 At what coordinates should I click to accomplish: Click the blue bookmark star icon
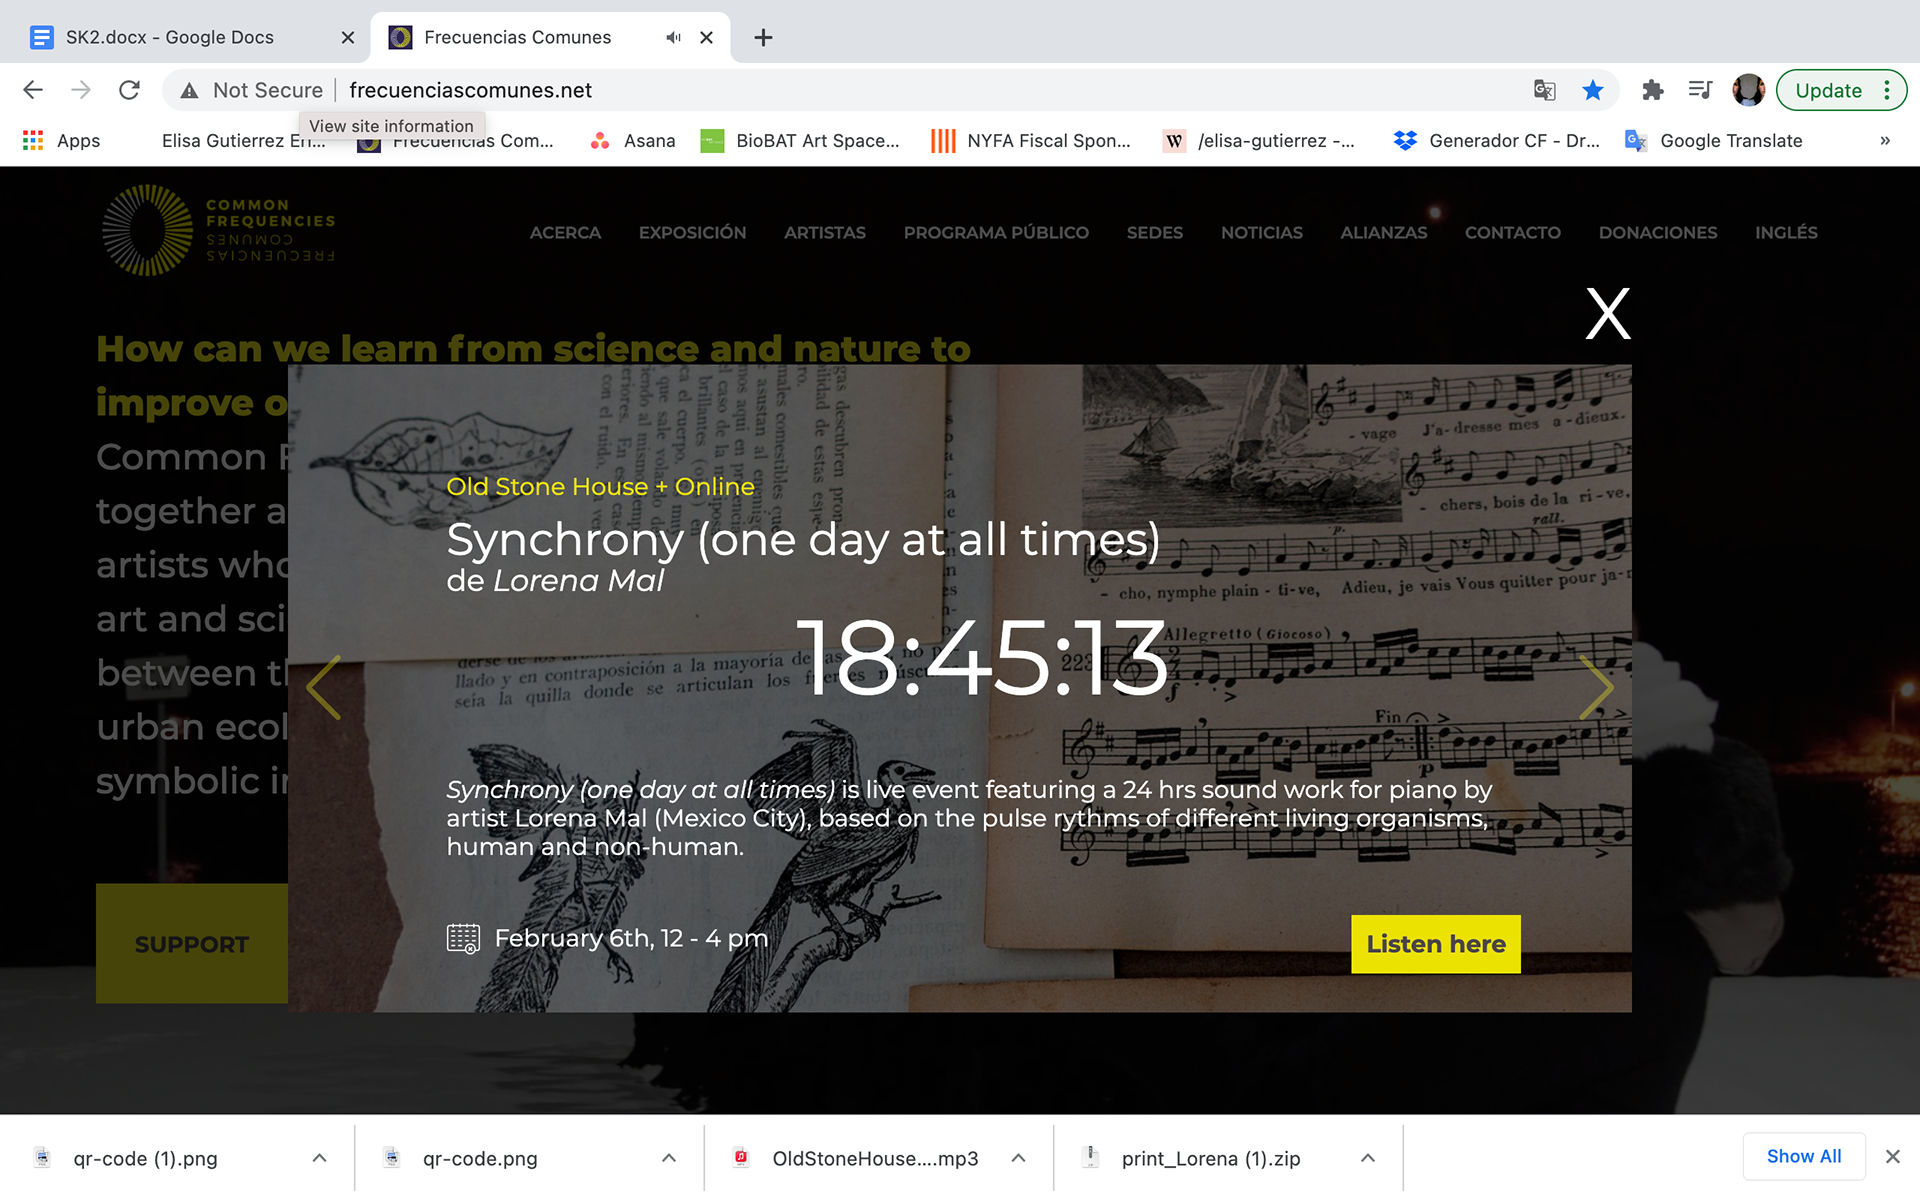tap(1593, 90)
